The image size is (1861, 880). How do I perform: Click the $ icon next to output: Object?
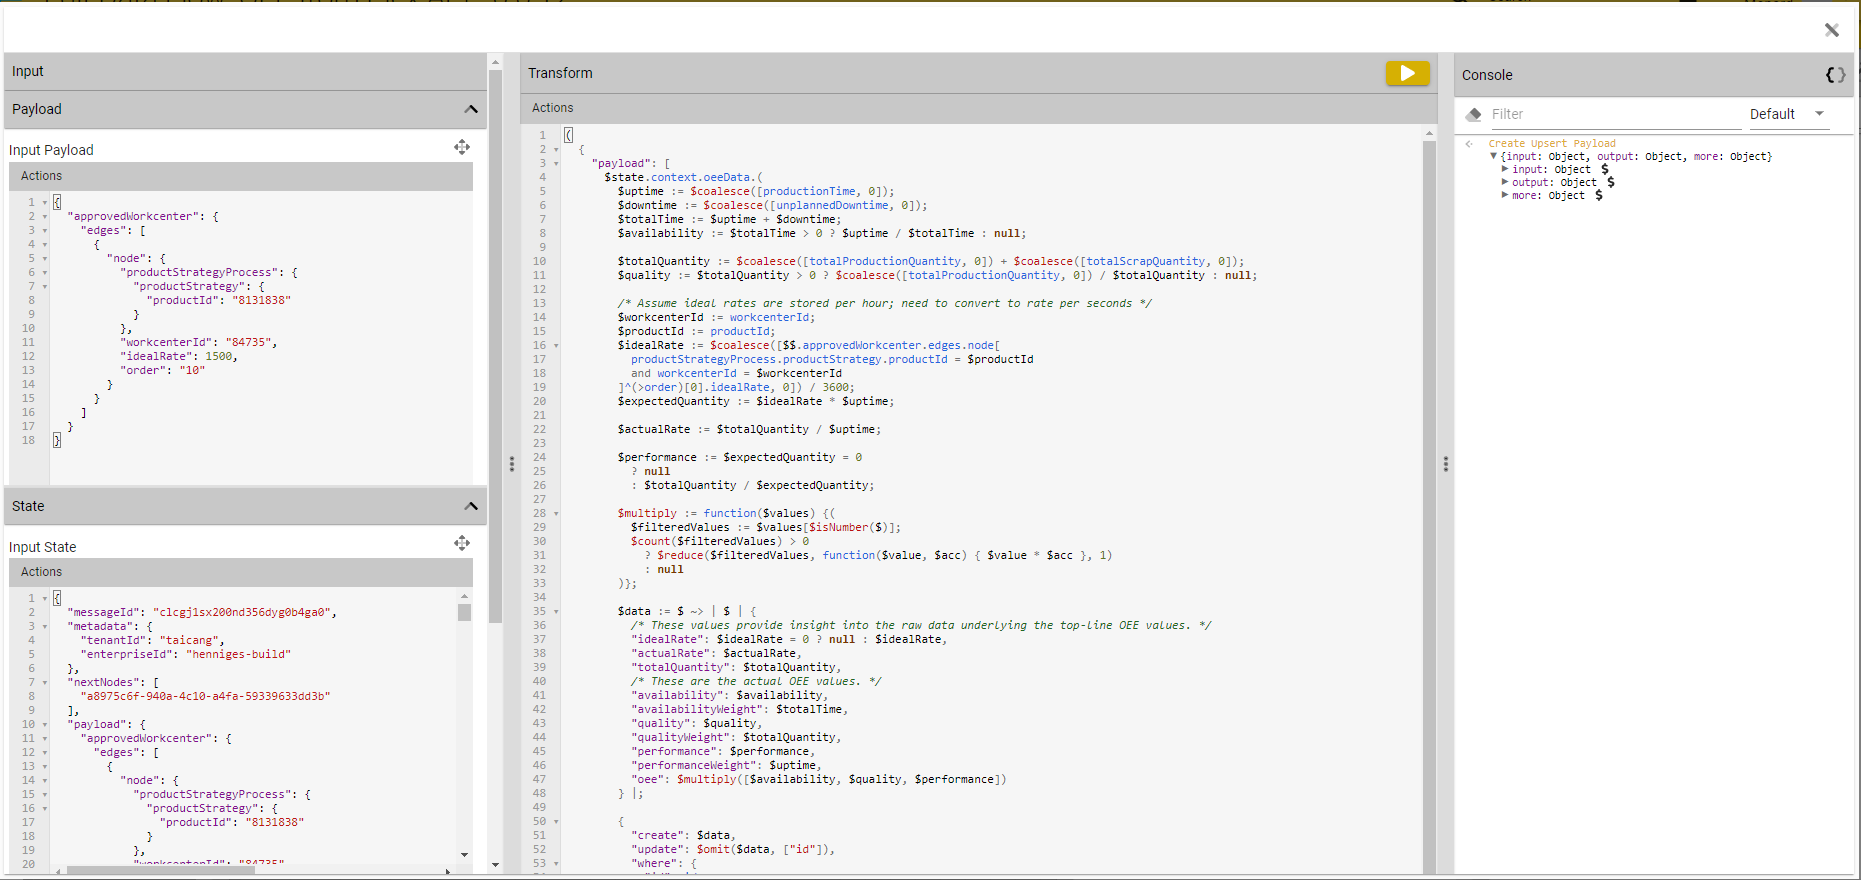[x=1611, y=182]
